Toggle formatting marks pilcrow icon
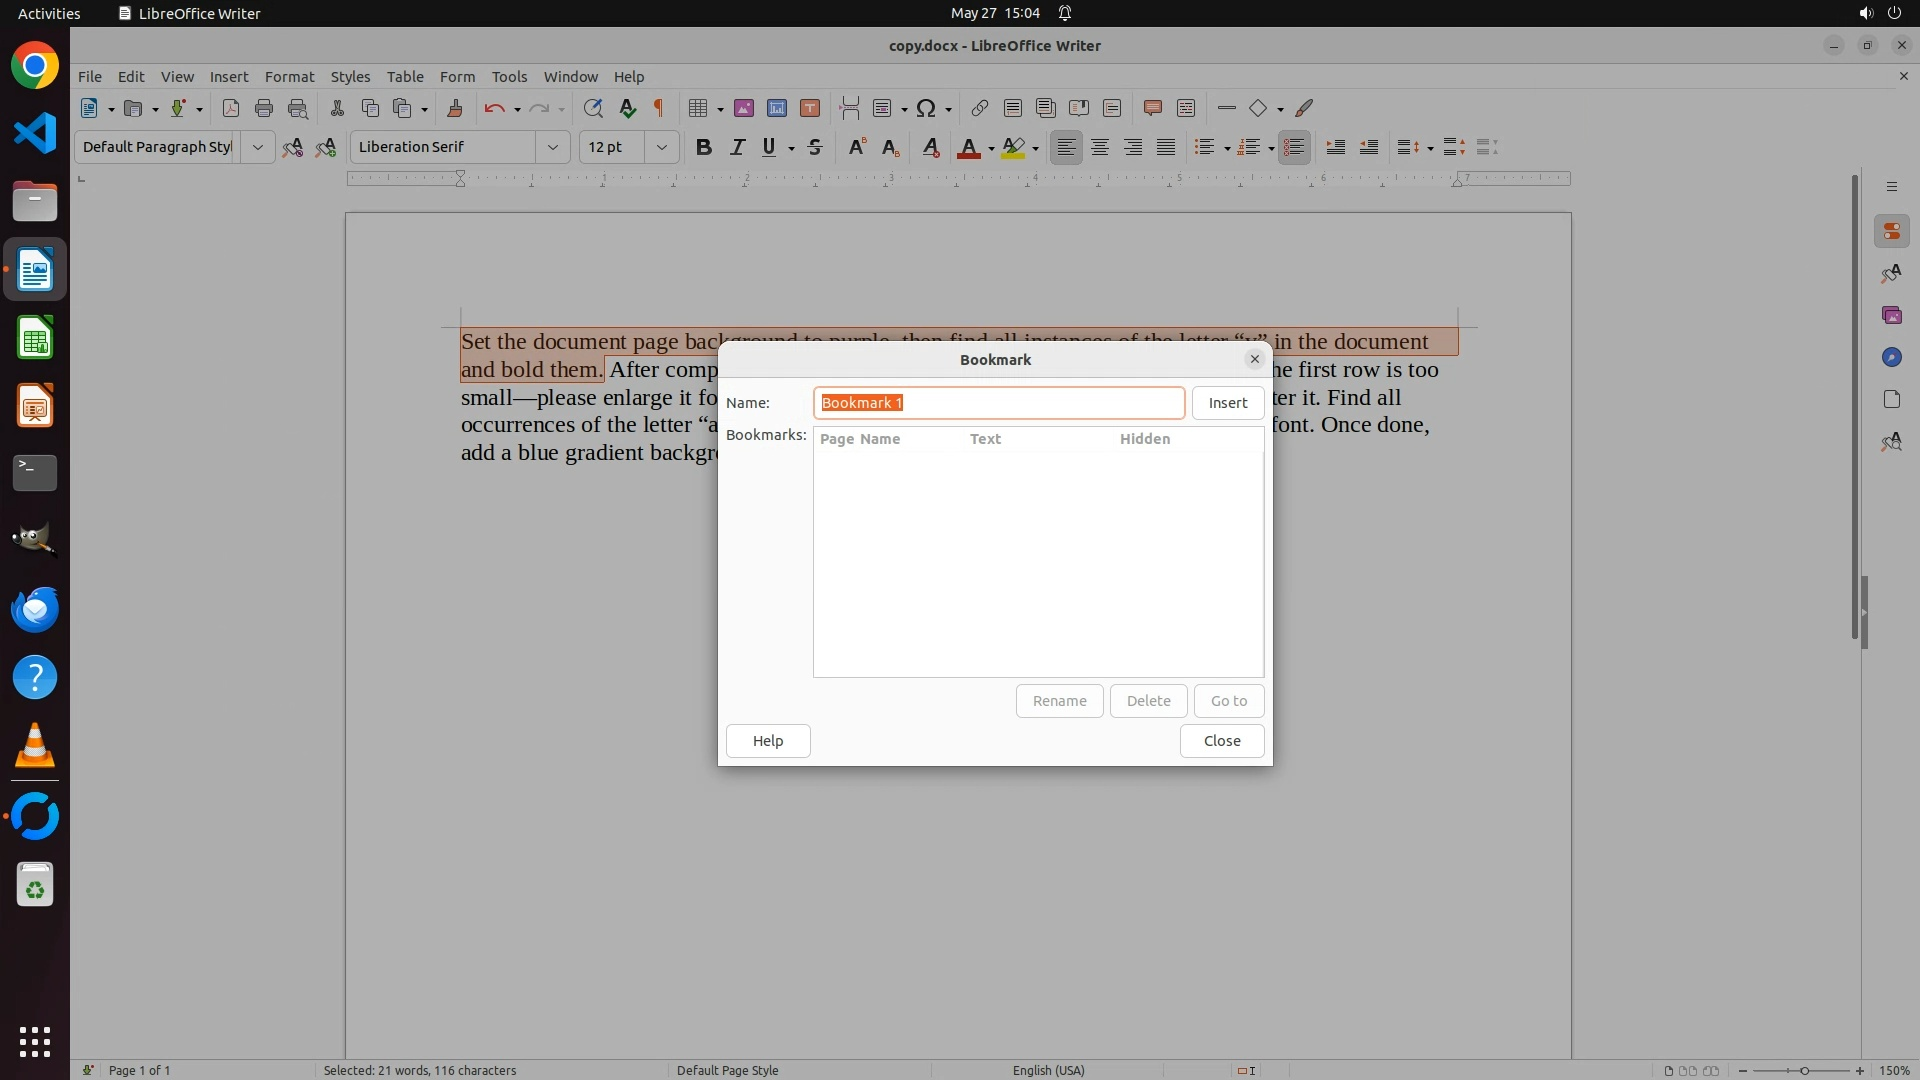Image resolution: width=1920 pixels, height=1080 pixels. tap(659, 108)
